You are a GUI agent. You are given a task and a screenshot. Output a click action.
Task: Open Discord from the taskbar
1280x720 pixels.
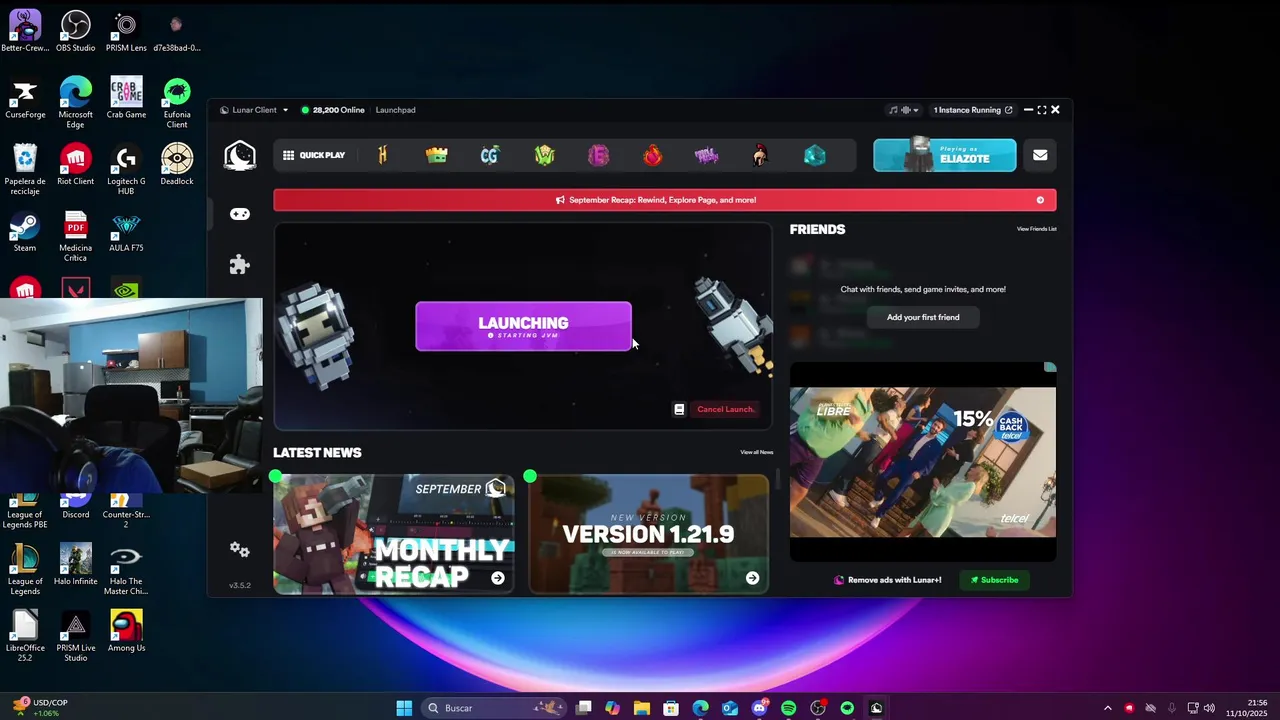click(x=759, y=708)
